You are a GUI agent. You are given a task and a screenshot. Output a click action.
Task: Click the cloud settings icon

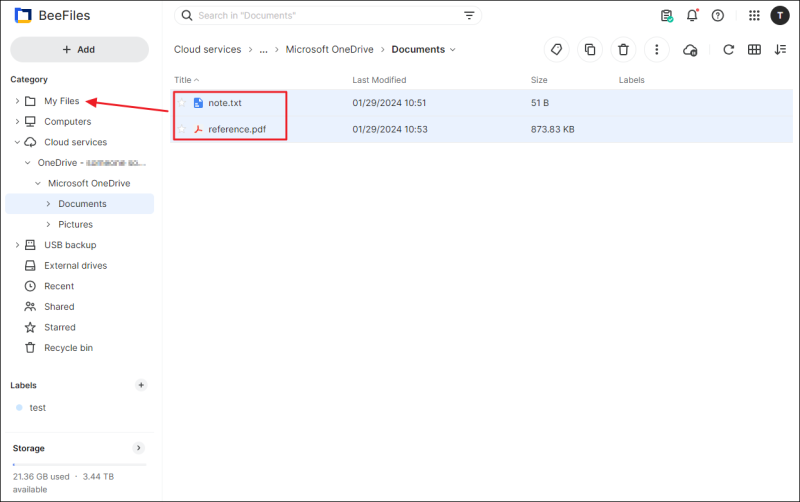(690, 50)
